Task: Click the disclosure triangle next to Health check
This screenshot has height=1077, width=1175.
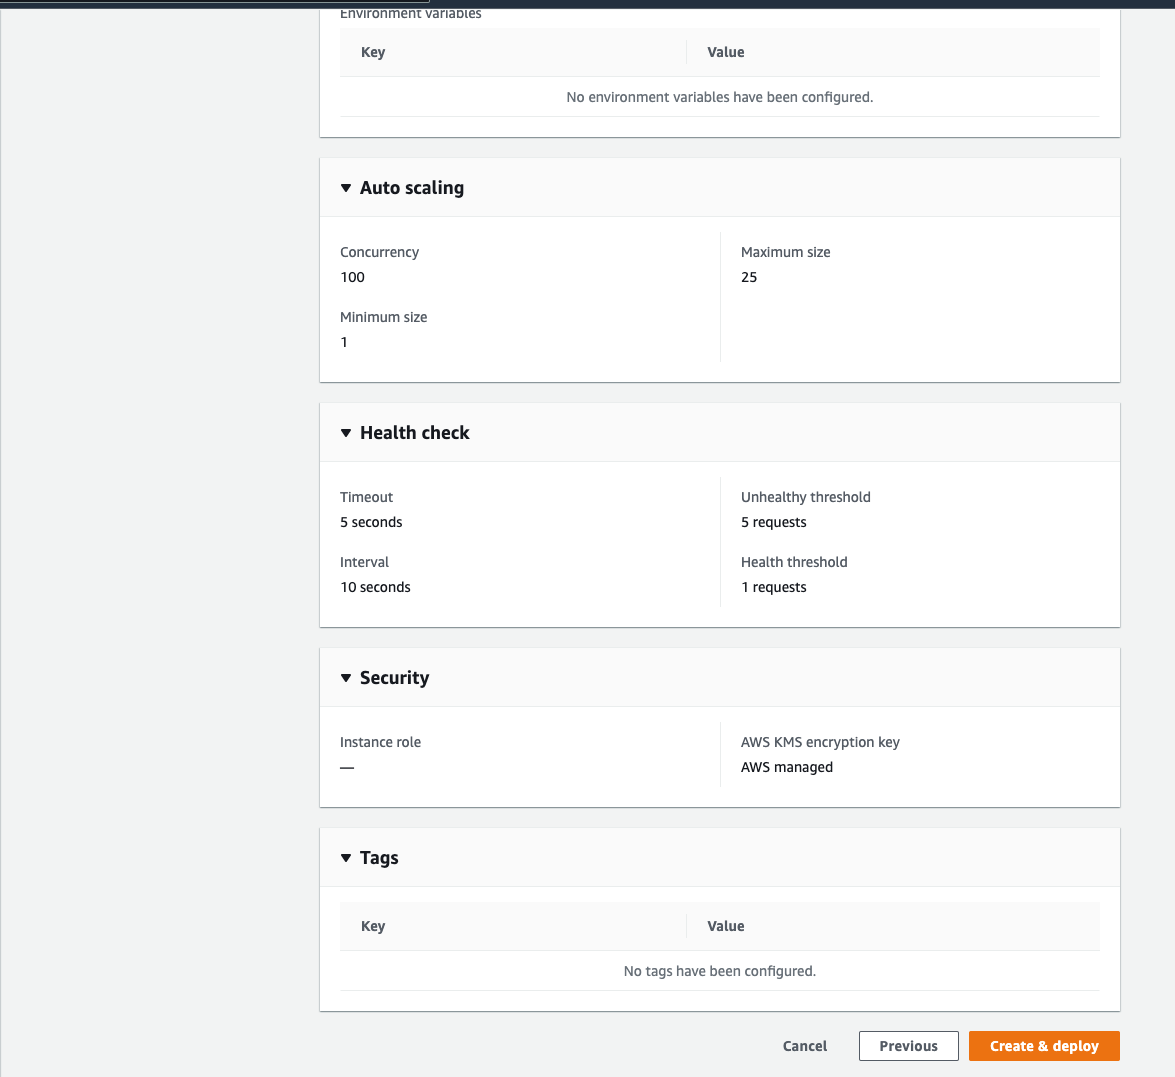Action: coord(346,432)
